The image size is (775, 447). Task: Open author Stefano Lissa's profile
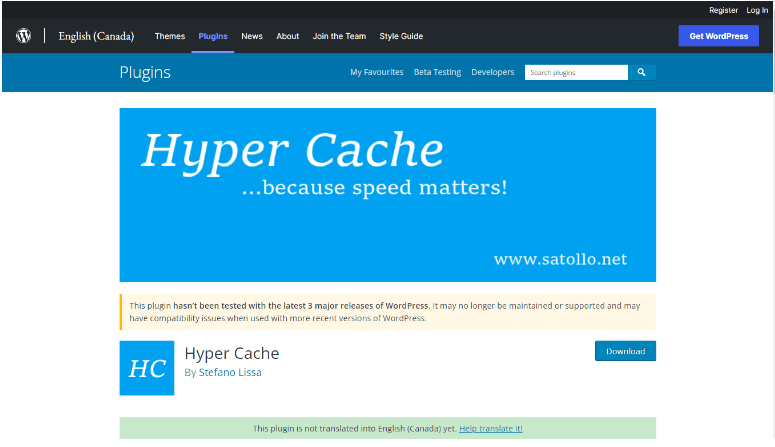point(230,372)
